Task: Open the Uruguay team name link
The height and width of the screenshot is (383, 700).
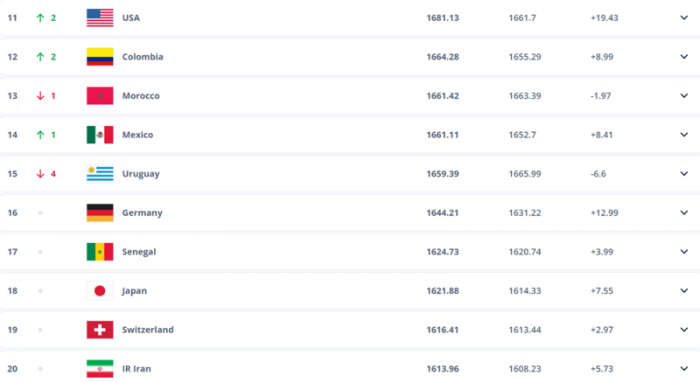Action: pos(141,174)
